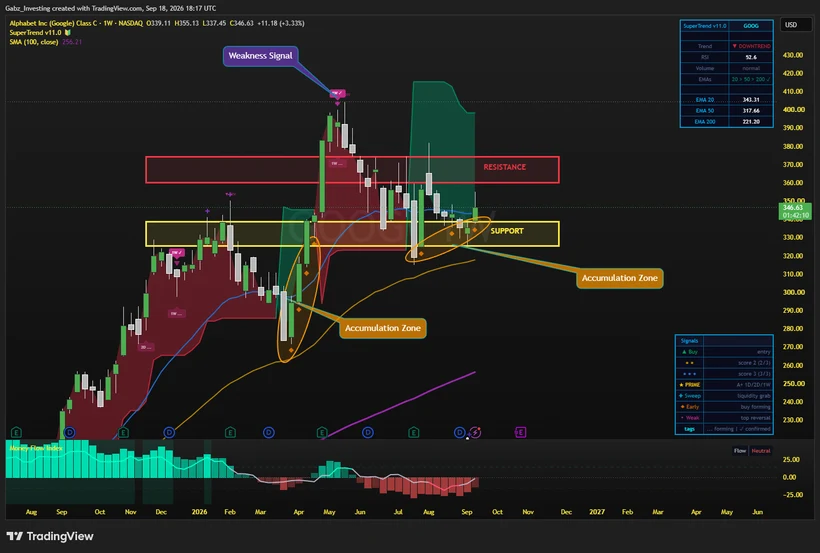Viewport: 820px width, 553px height.
Task: Click the pink '2D' signal tag
Action: [146, 347]
